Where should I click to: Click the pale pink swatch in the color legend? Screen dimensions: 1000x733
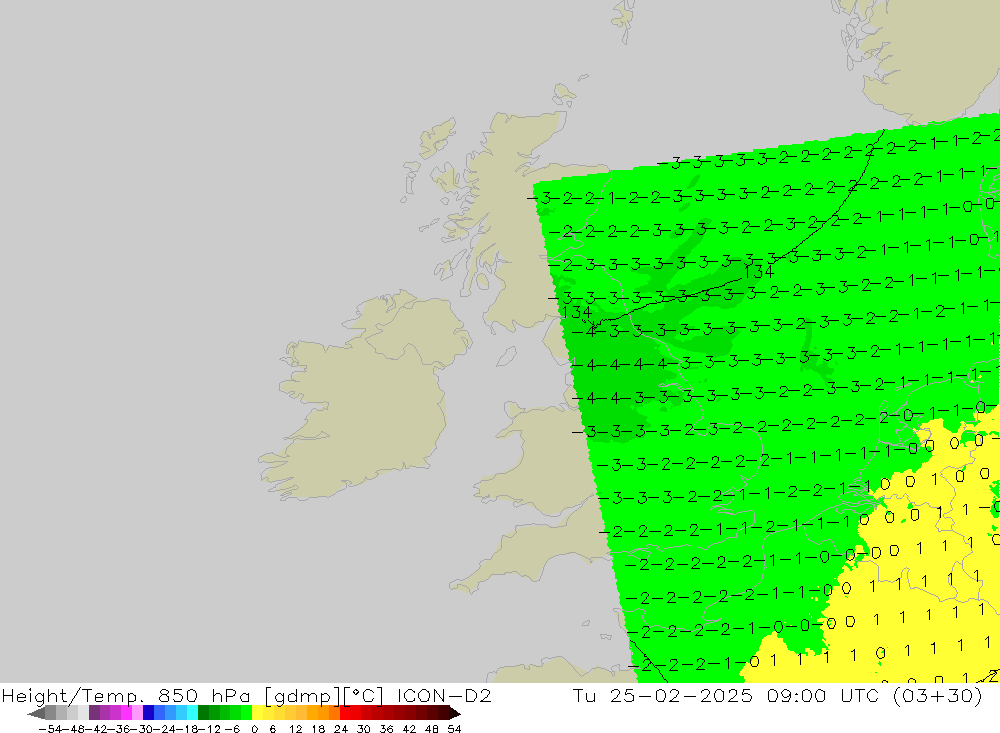tap(137, 713)
